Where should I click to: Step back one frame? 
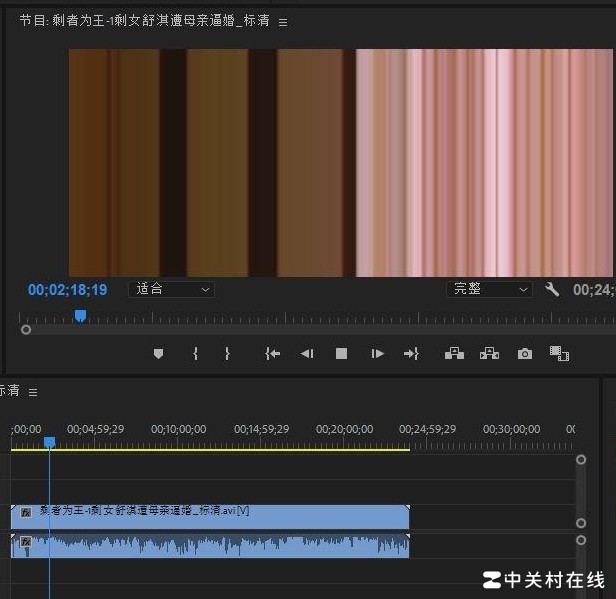tap(307, 354)
